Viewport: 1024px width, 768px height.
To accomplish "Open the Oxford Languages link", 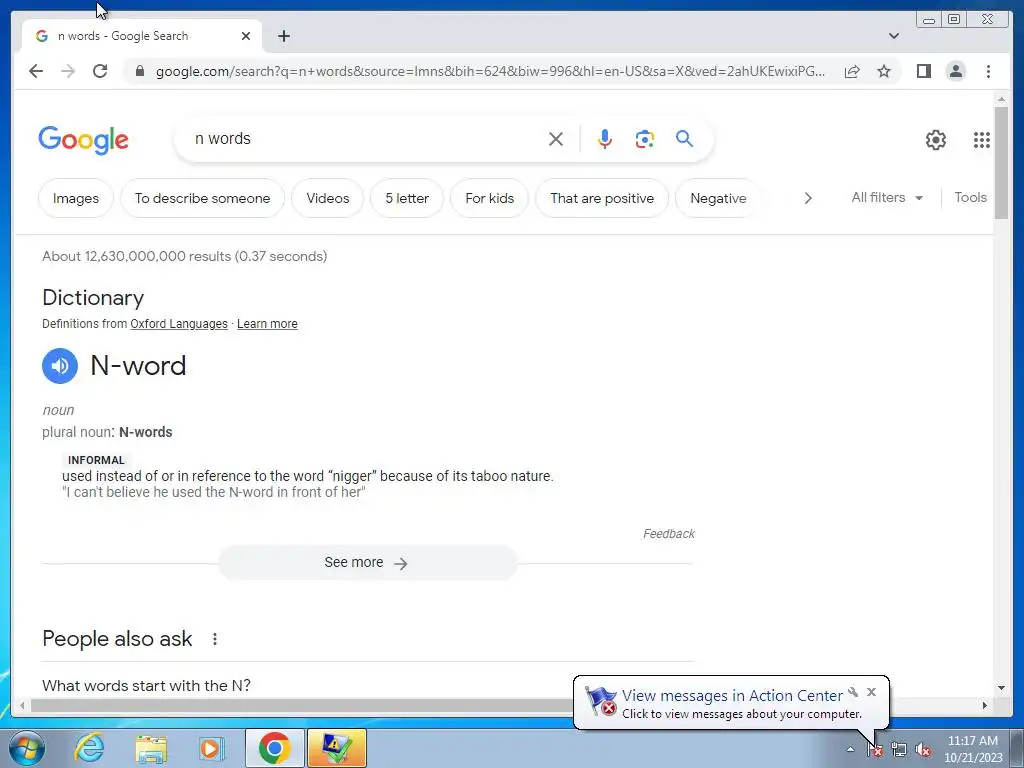I will [x=179, y=324].
